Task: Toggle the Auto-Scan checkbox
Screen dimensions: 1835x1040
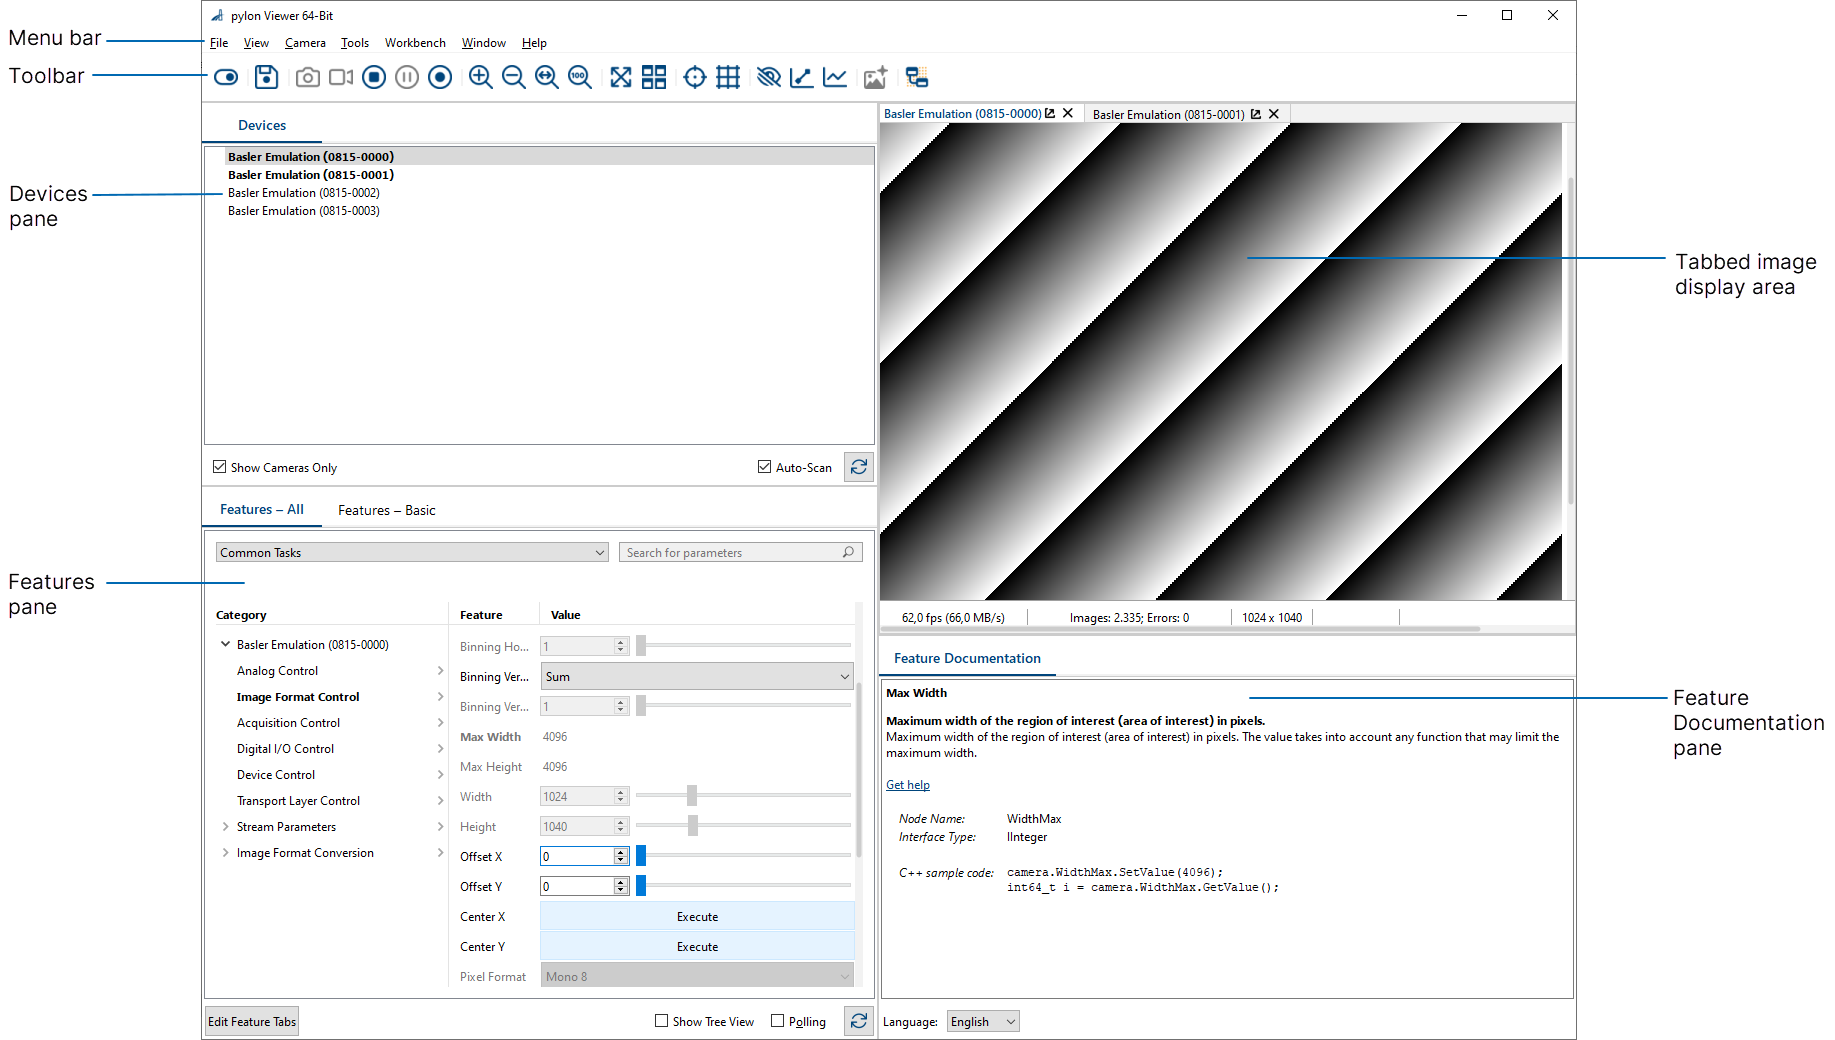Action: pos(765,467)
